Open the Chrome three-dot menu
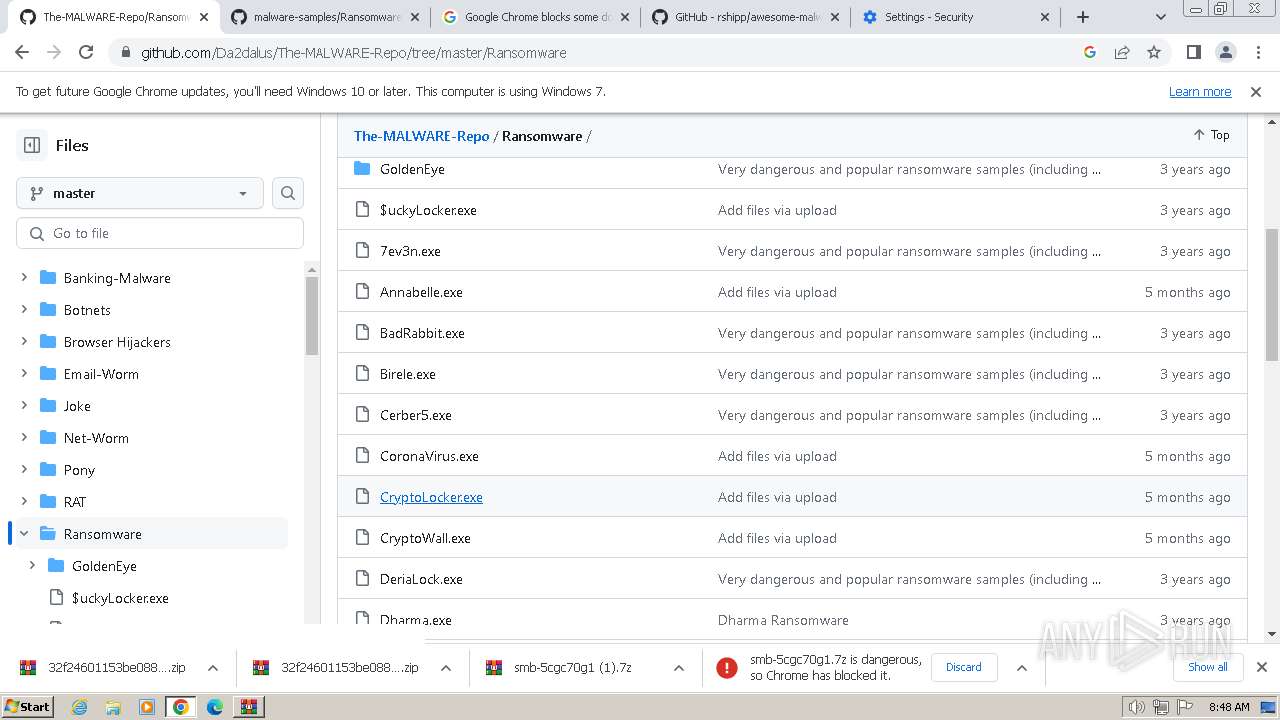This screenshot has height=720, width=1280. [x=1258, y=52]
